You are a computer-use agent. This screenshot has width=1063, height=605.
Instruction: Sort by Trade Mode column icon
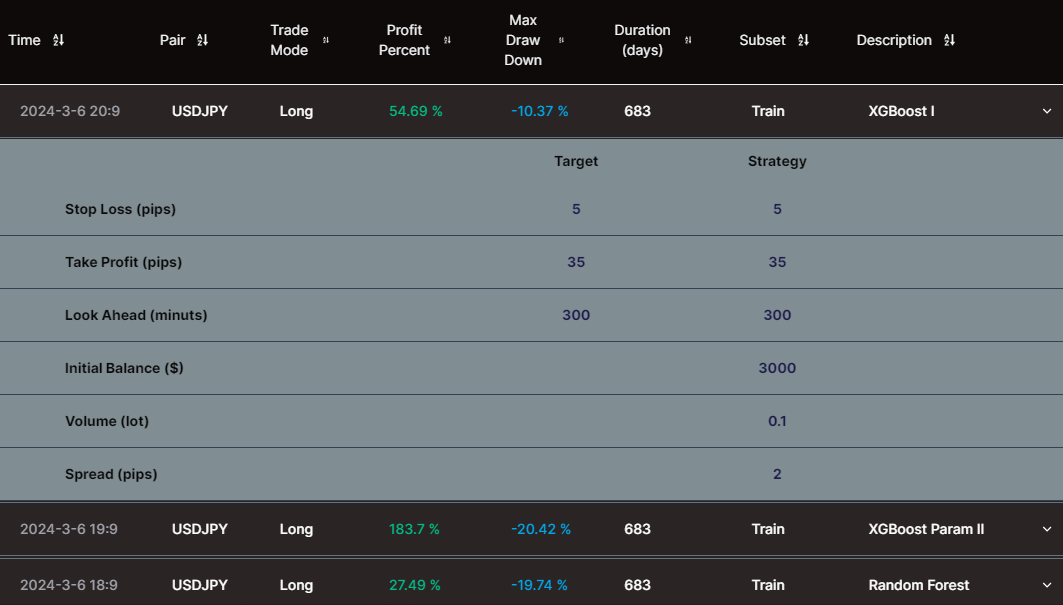click(x=325, y=40)
